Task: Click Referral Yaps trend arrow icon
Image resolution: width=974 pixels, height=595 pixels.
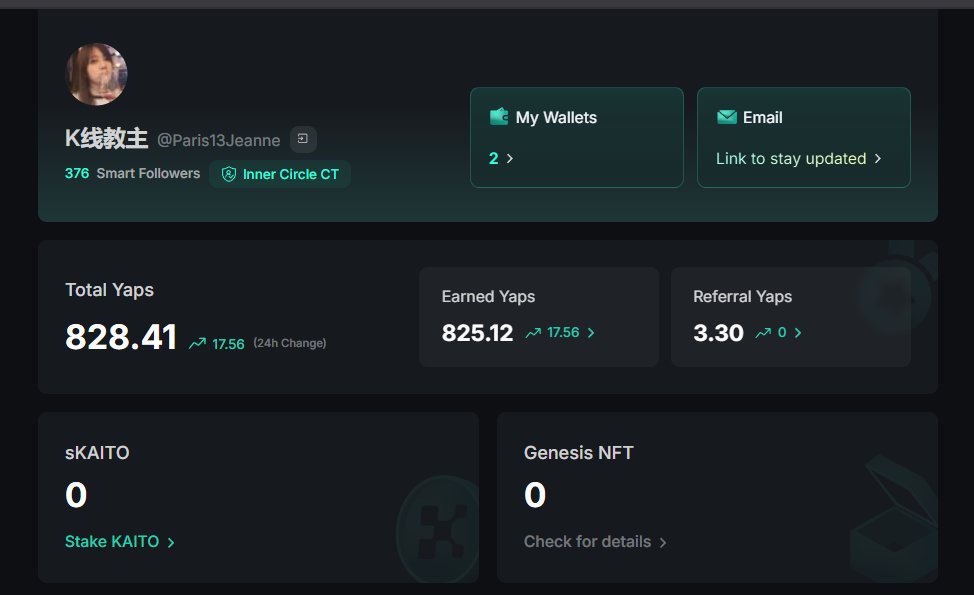Action: [x=763, y=334]
